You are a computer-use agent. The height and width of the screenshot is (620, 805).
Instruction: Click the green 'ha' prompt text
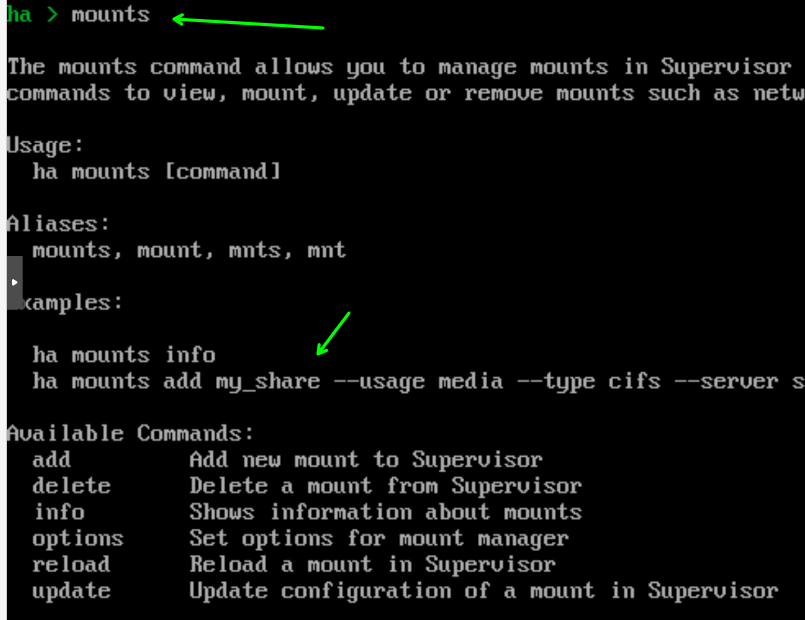point(20,14)
